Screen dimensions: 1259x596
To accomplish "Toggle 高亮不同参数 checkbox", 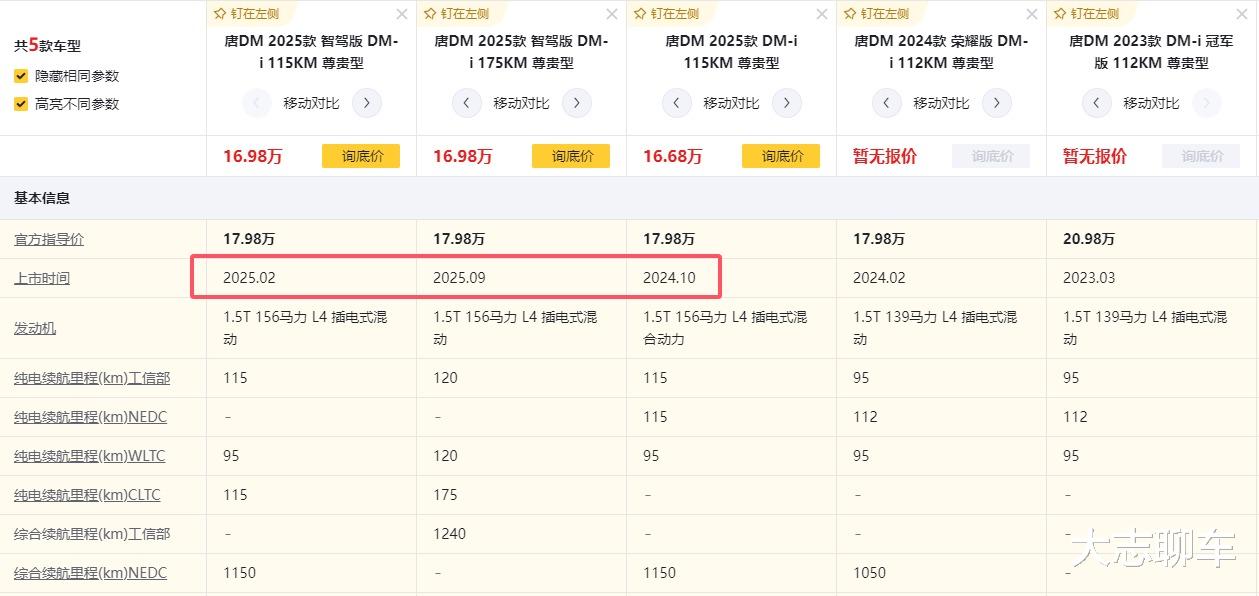I will click(21, 104).
